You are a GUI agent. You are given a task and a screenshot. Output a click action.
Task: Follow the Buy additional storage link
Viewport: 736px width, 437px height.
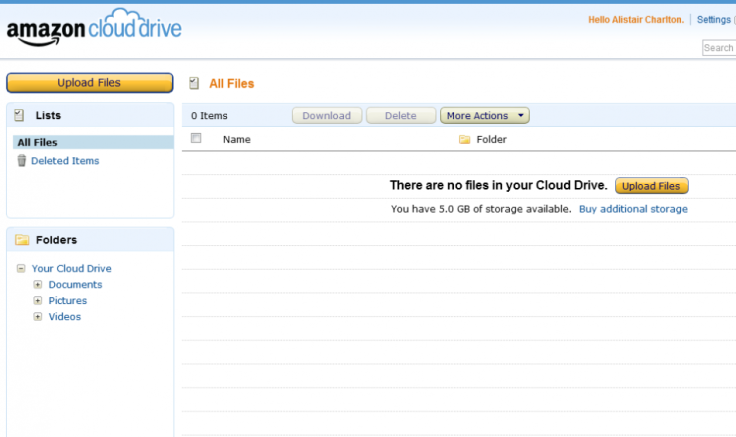click(x=633, y=209)
